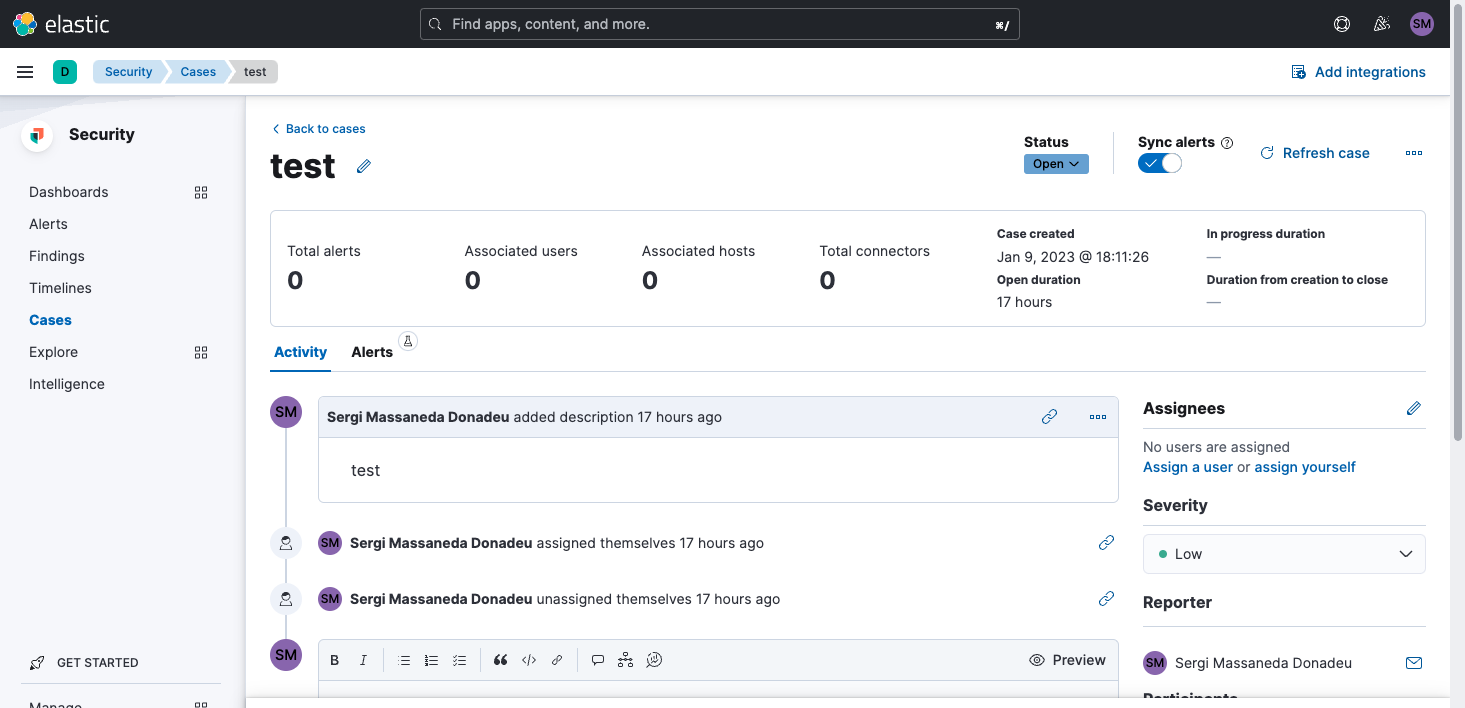Expand the Severity dropdown showing Low

click(1284, 554)
